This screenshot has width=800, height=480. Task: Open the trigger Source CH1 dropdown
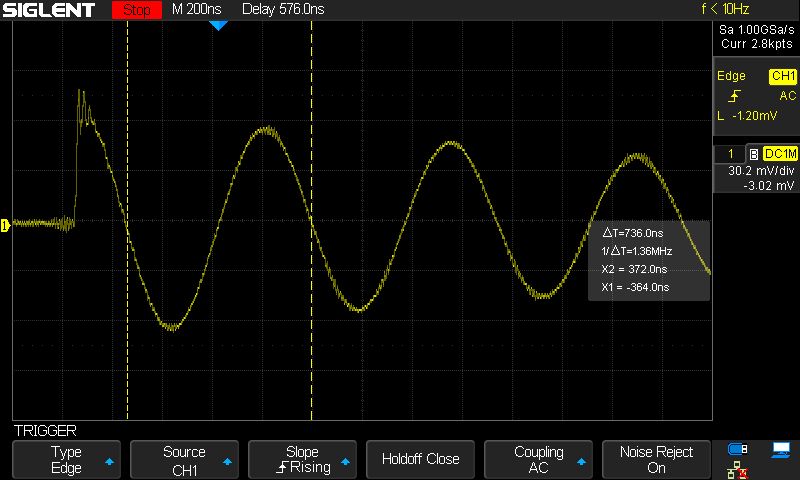click(184, 459)
